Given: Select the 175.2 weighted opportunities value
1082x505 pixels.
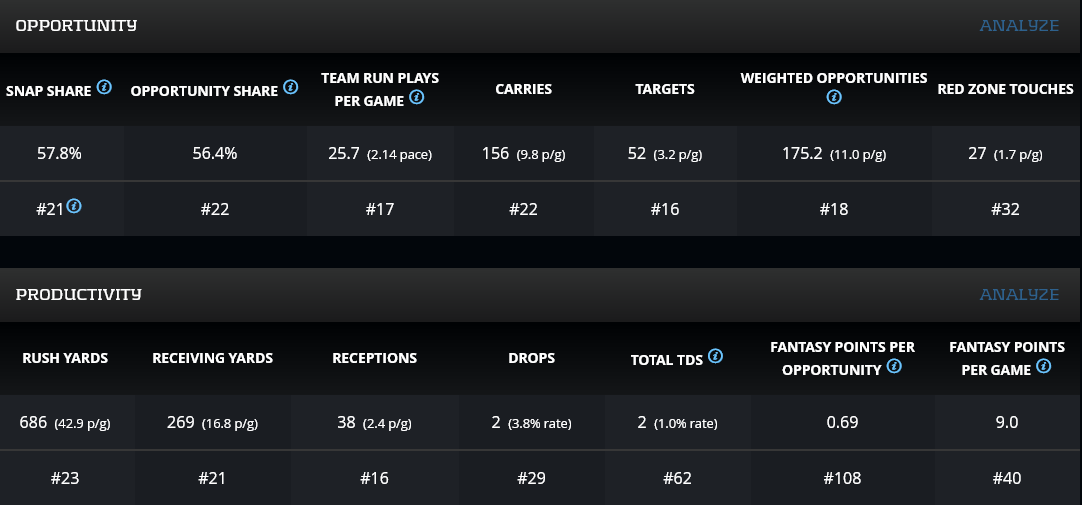Looking at the screenshot, I should (801, 154).
